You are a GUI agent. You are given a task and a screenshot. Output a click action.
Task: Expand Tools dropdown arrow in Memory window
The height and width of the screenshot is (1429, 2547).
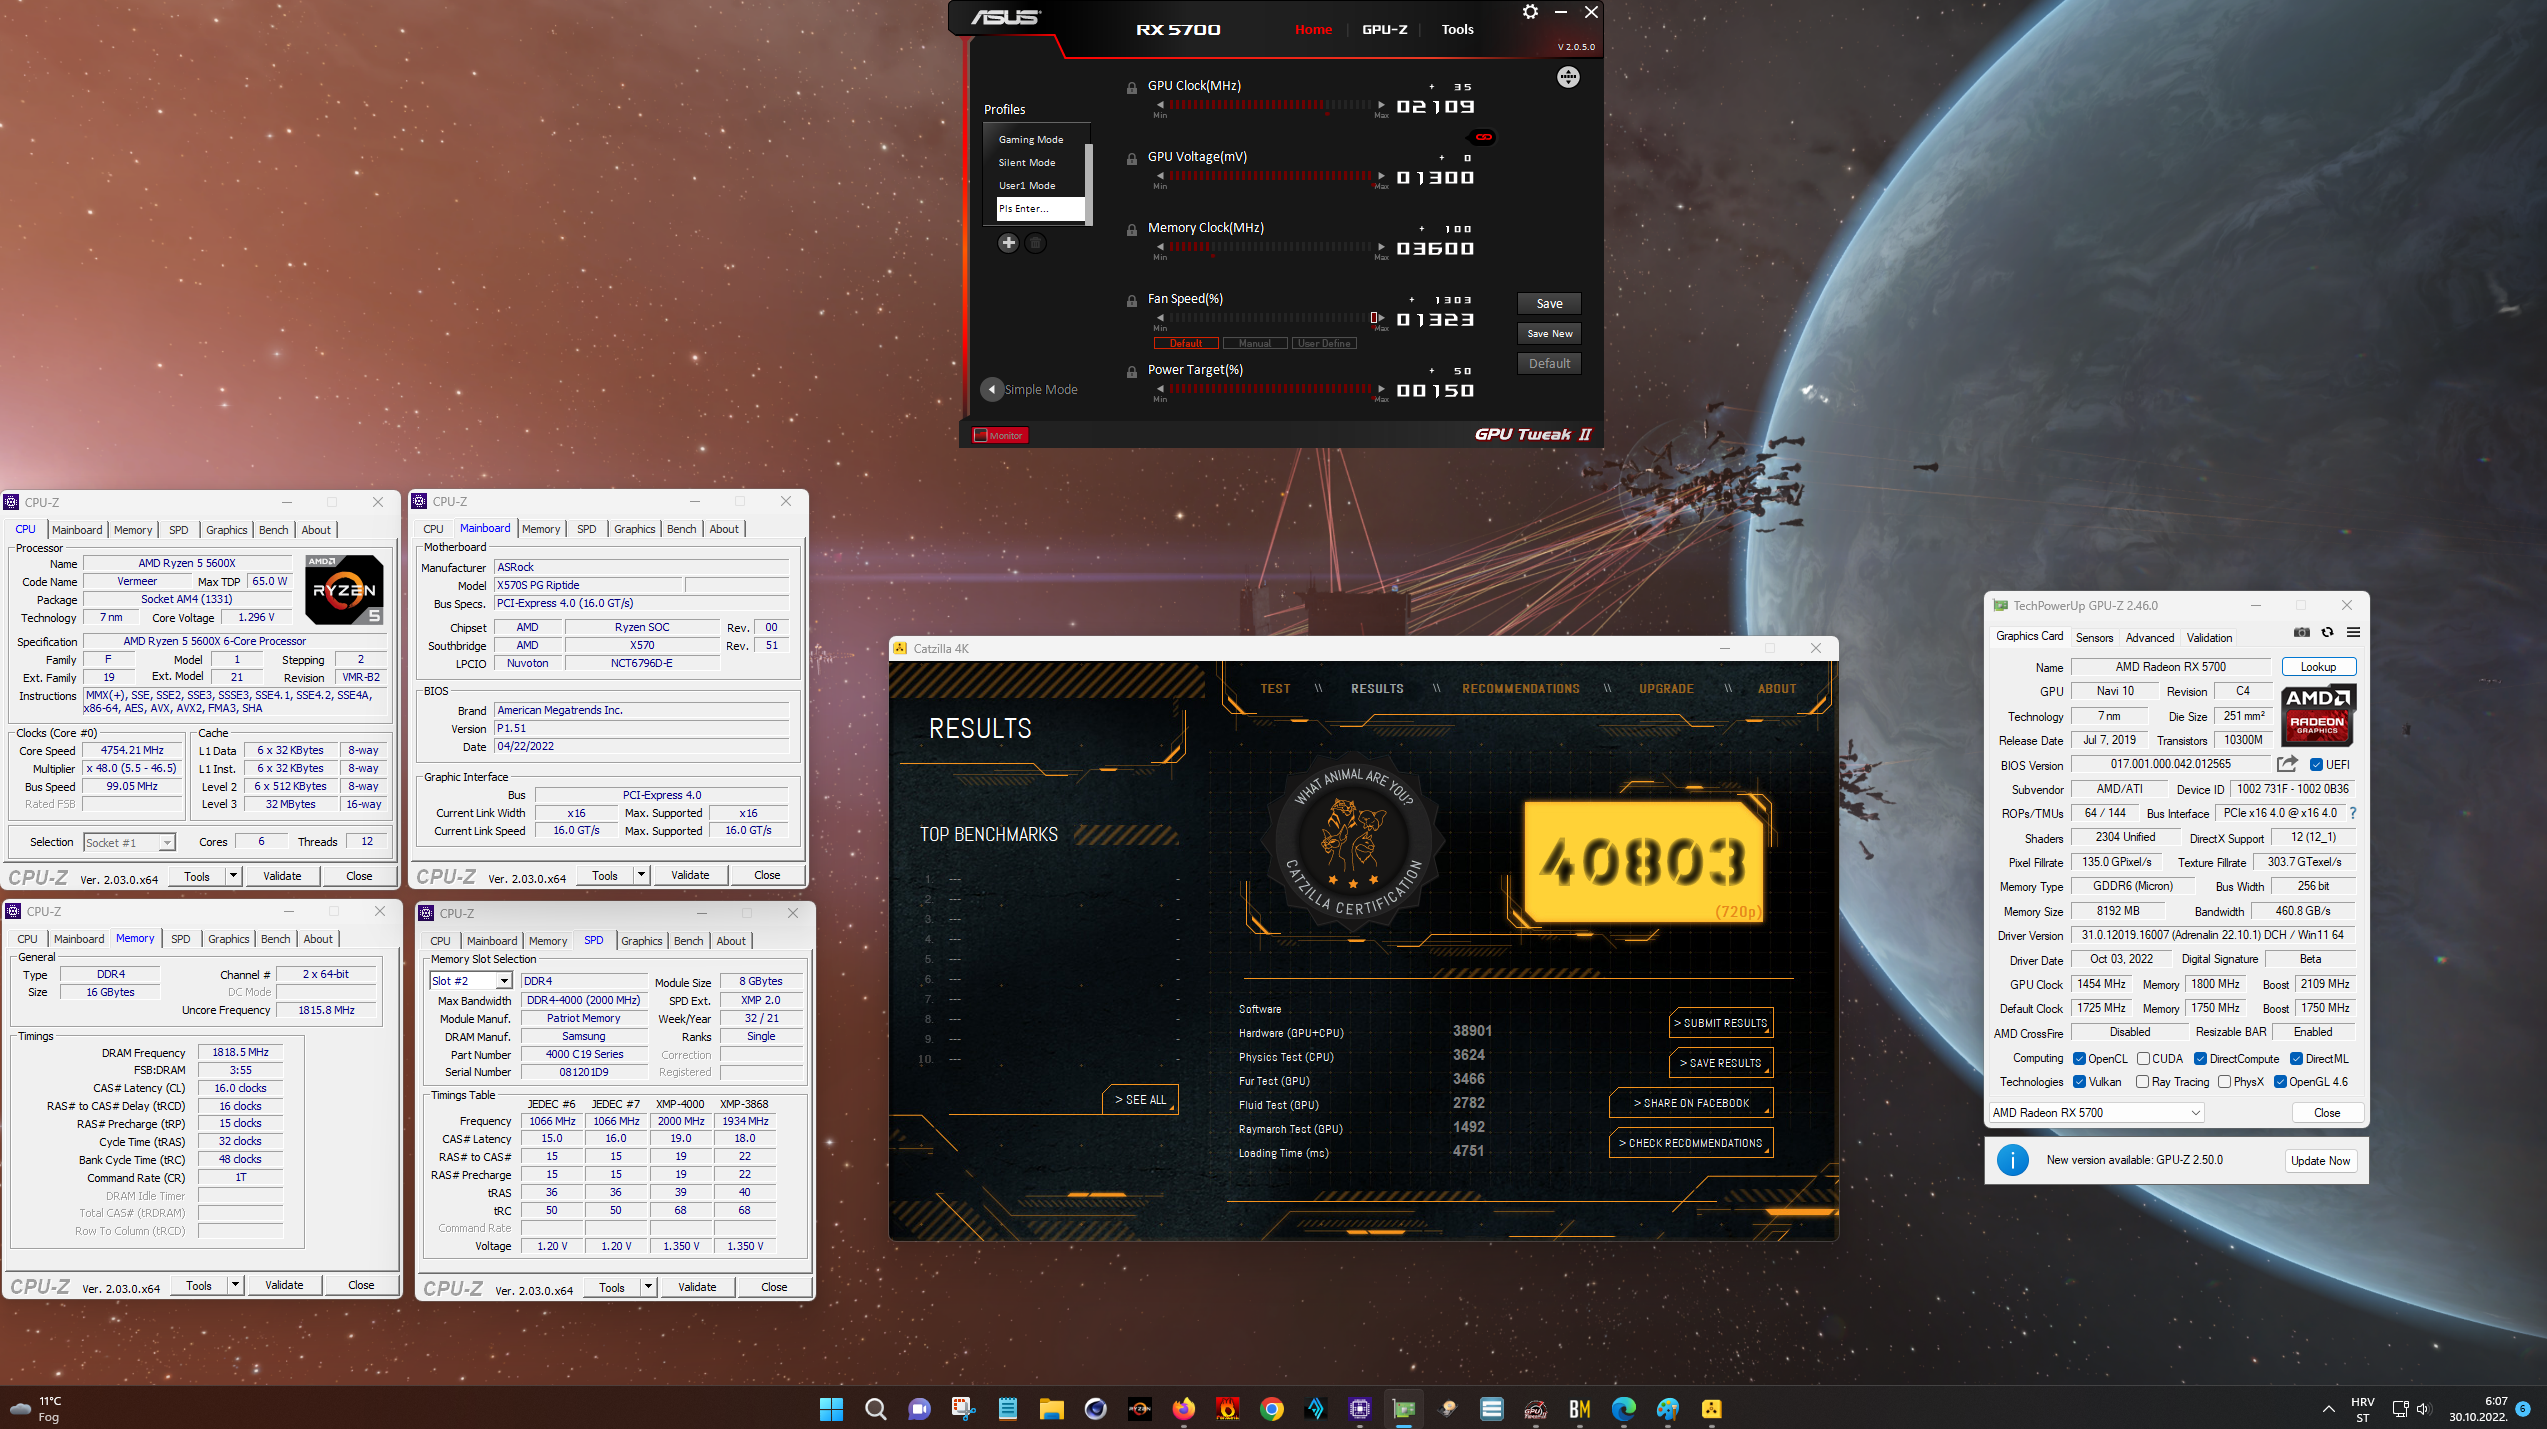[235, 1285]
